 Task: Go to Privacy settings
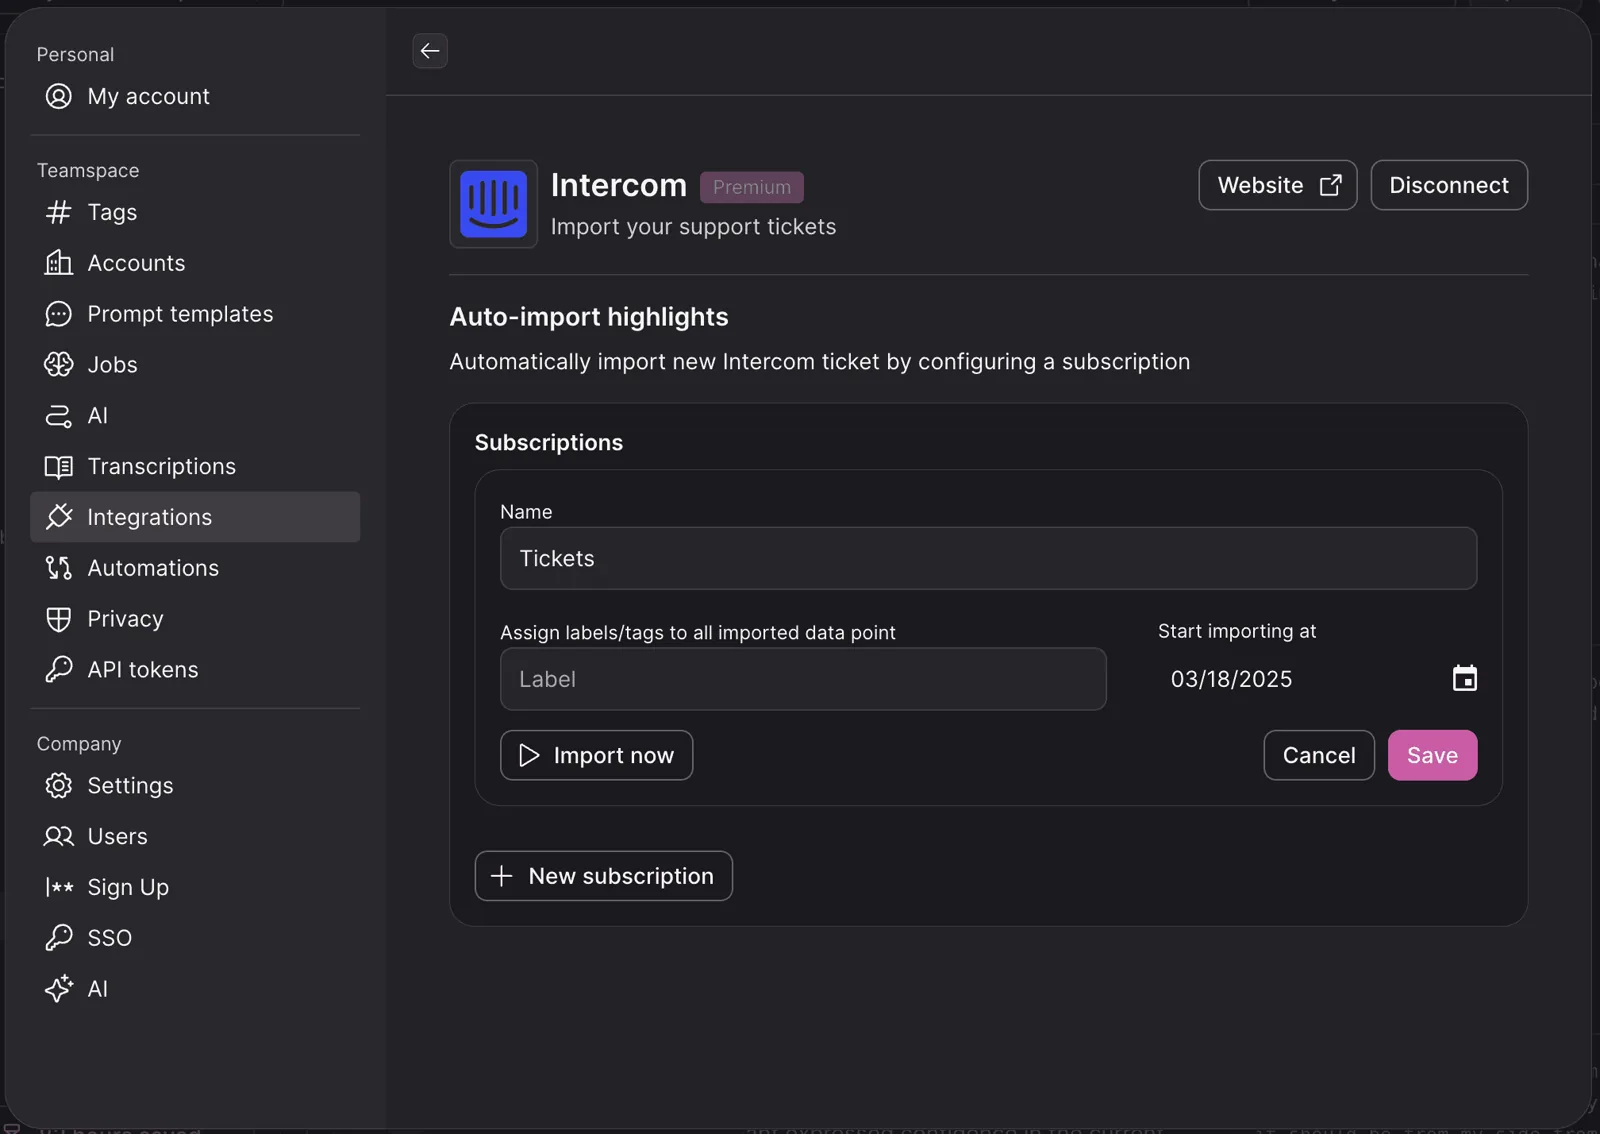point(195,619)
